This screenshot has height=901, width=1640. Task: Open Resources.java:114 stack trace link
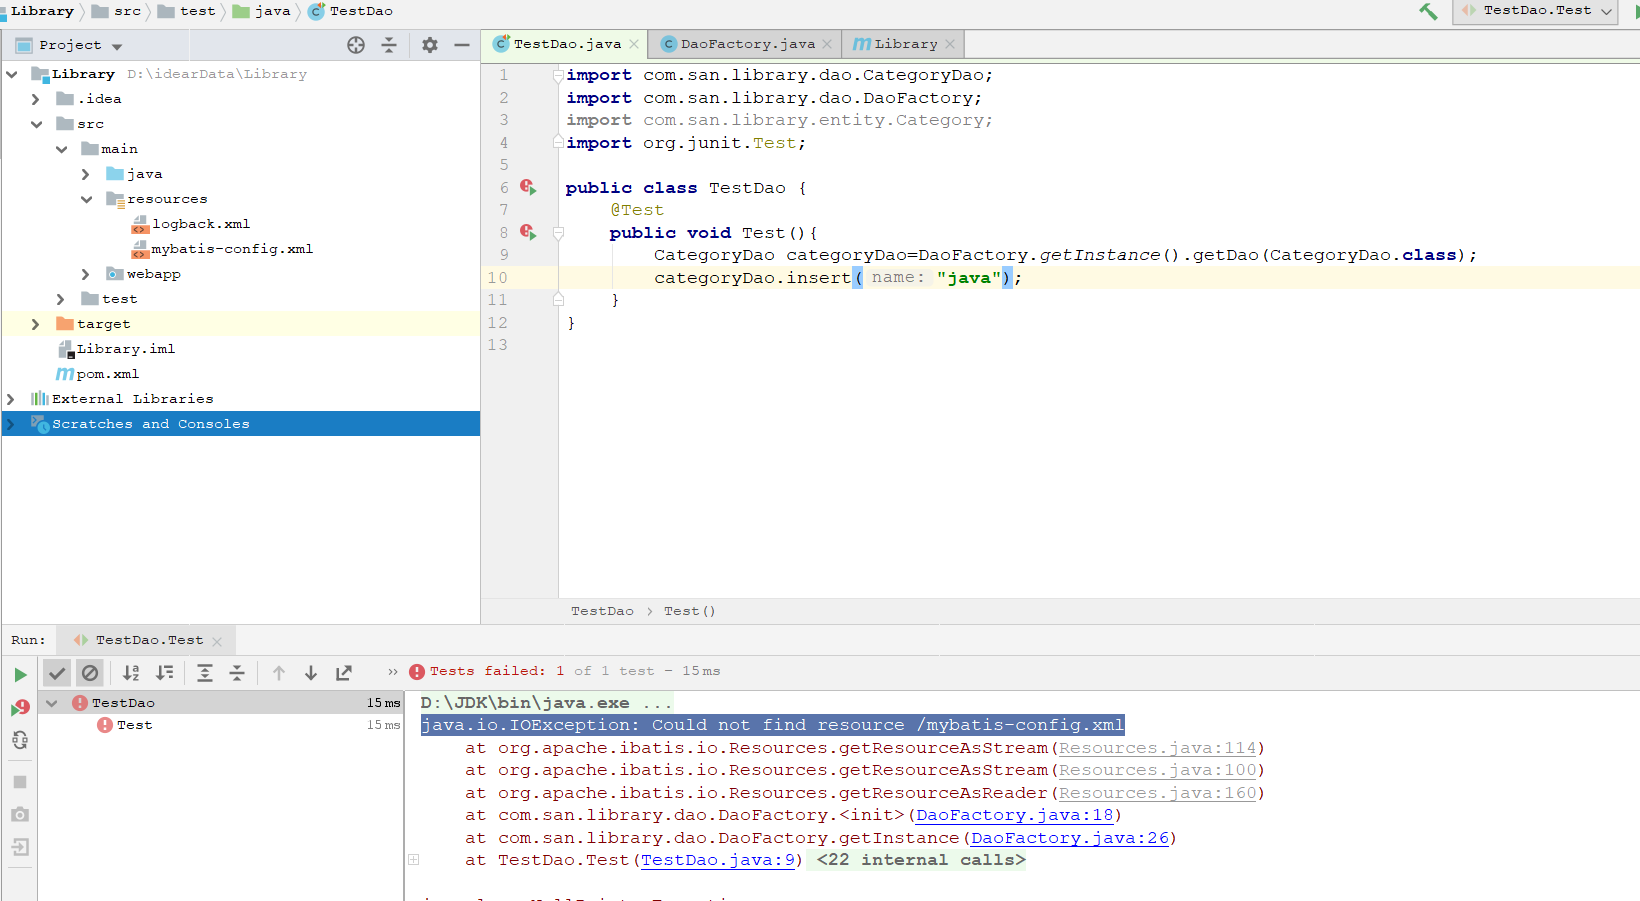tap(1157, 748)
